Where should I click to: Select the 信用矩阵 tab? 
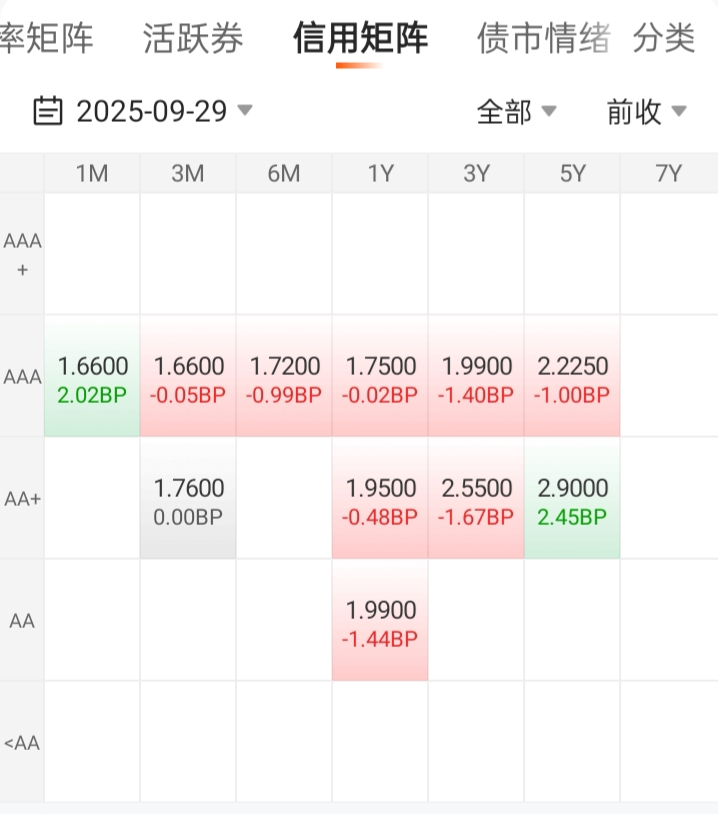pyautogui.click(x=360, y=39)
